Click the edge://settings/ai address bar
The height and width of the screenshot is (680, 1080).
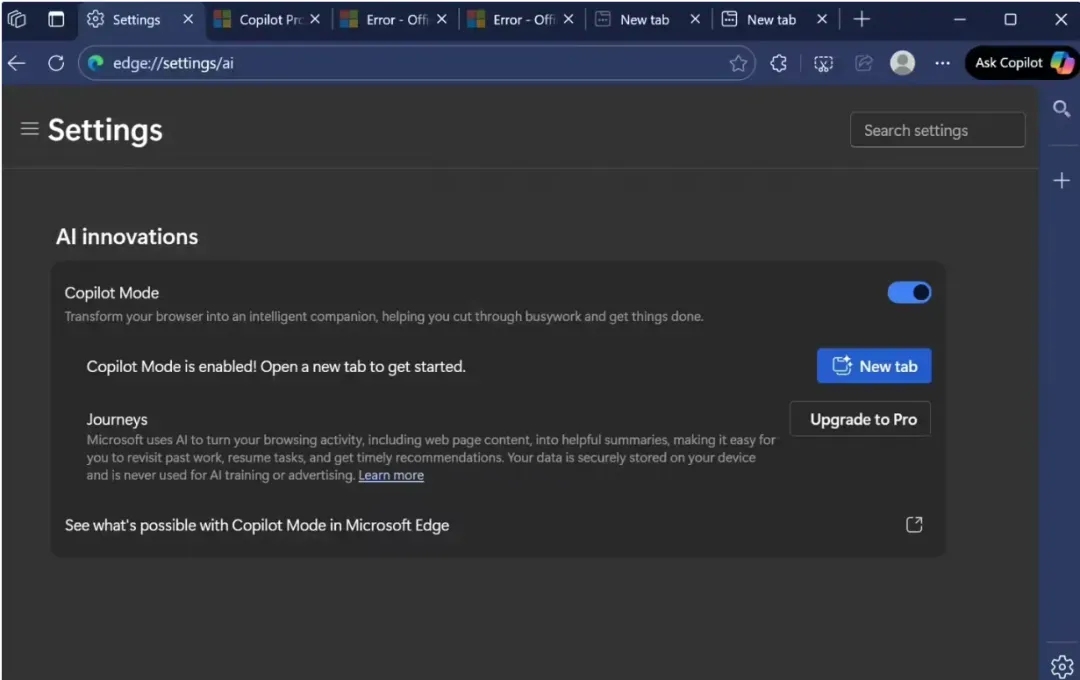pos(417,63)
